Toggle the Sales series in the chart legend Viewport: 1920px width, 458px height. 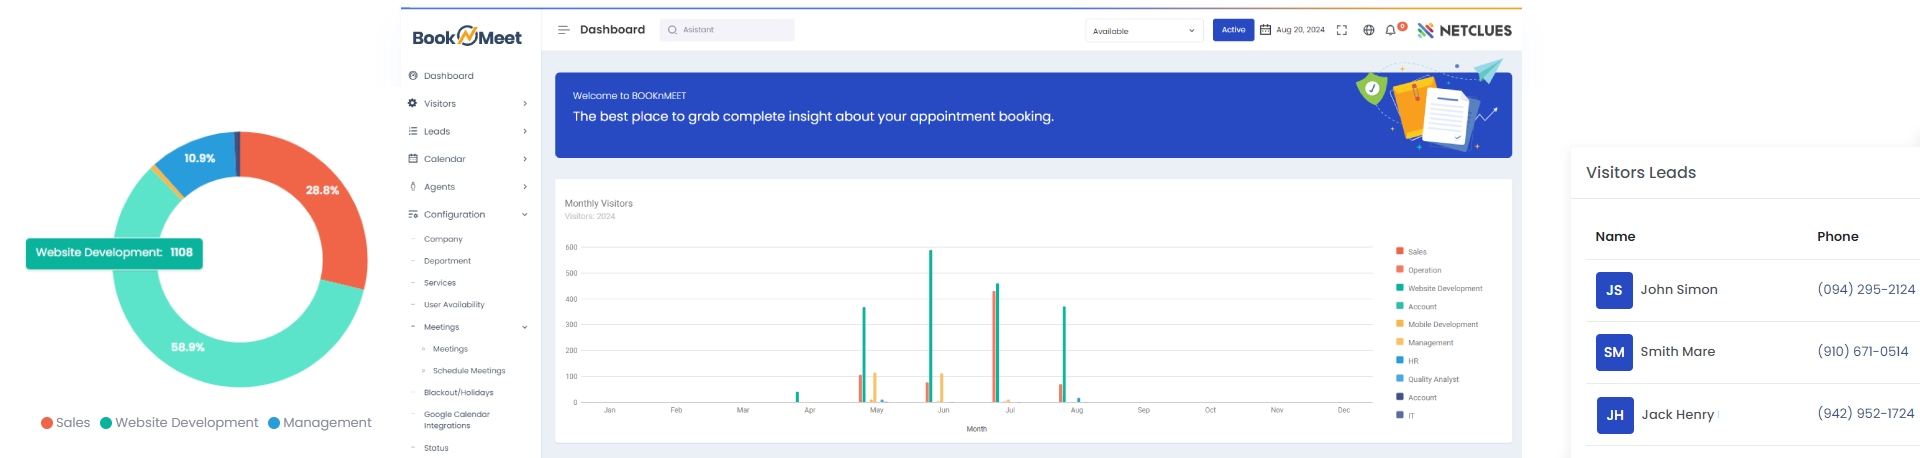pyautogui.click(x=1416, y=252)
